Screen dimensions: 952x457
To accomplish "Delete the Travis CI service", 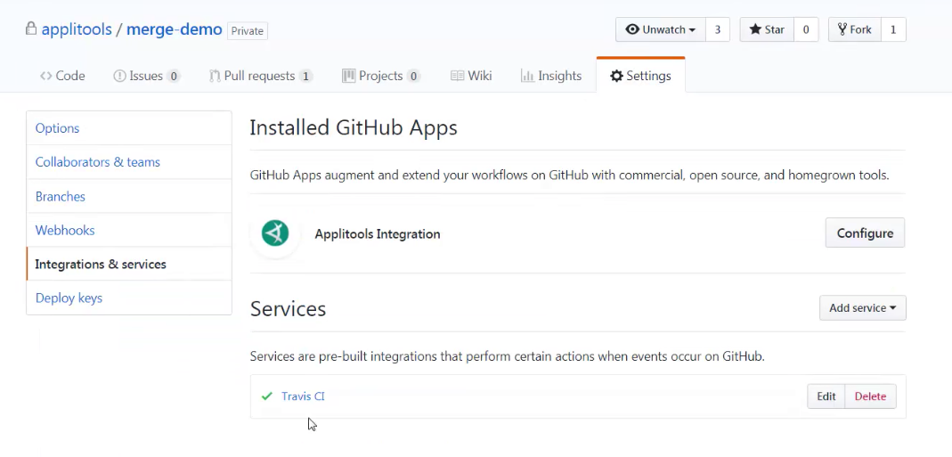I will (x=870, y=396).
